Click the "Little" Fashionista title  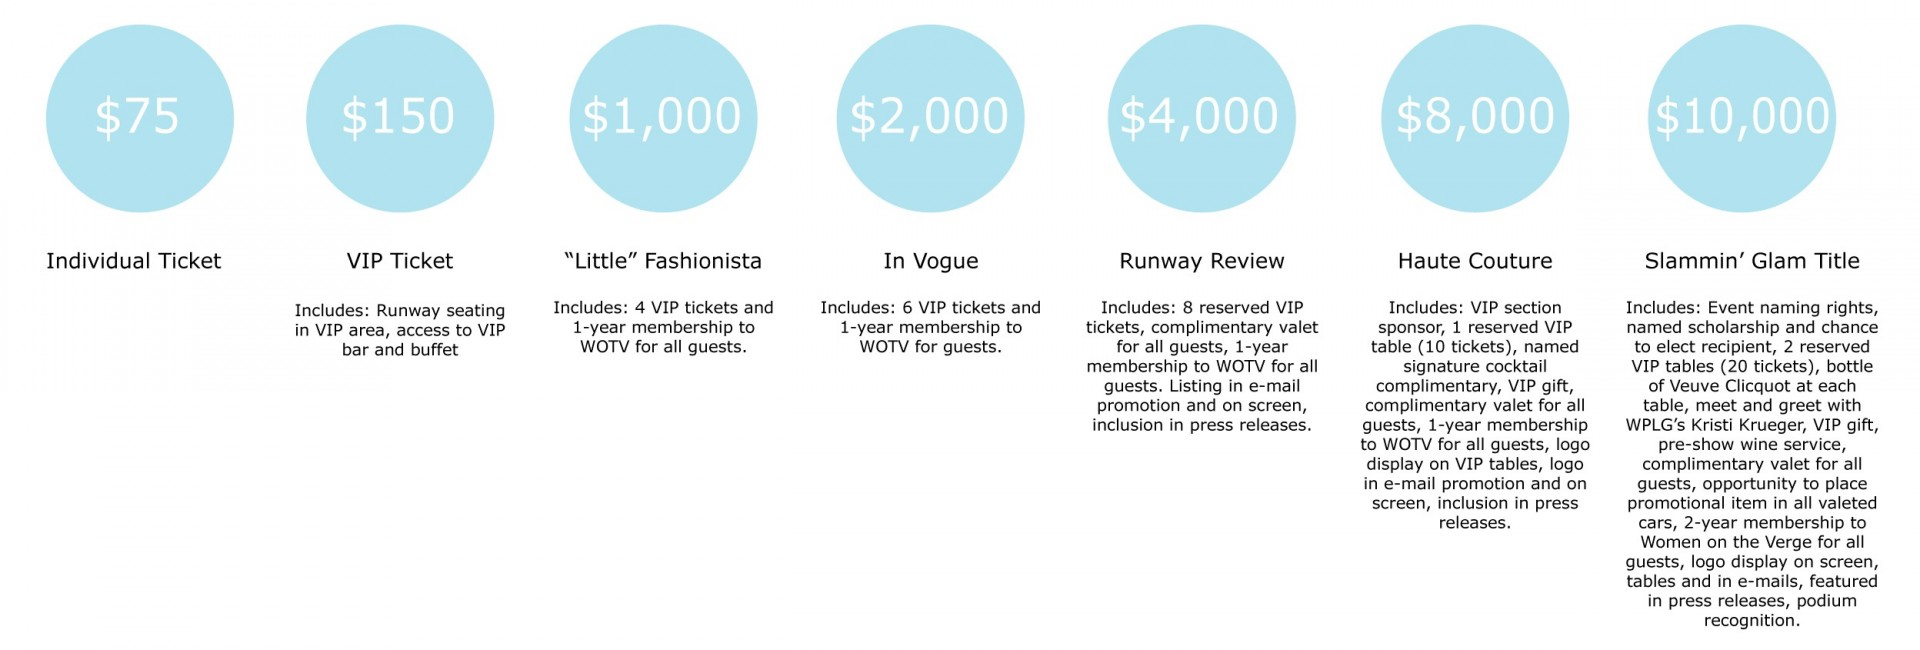click(x=663, y=261)
